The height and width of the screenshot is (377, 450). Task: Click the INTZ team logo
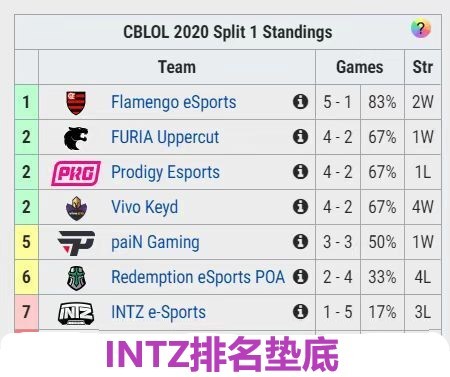click(x=76, y=313)
